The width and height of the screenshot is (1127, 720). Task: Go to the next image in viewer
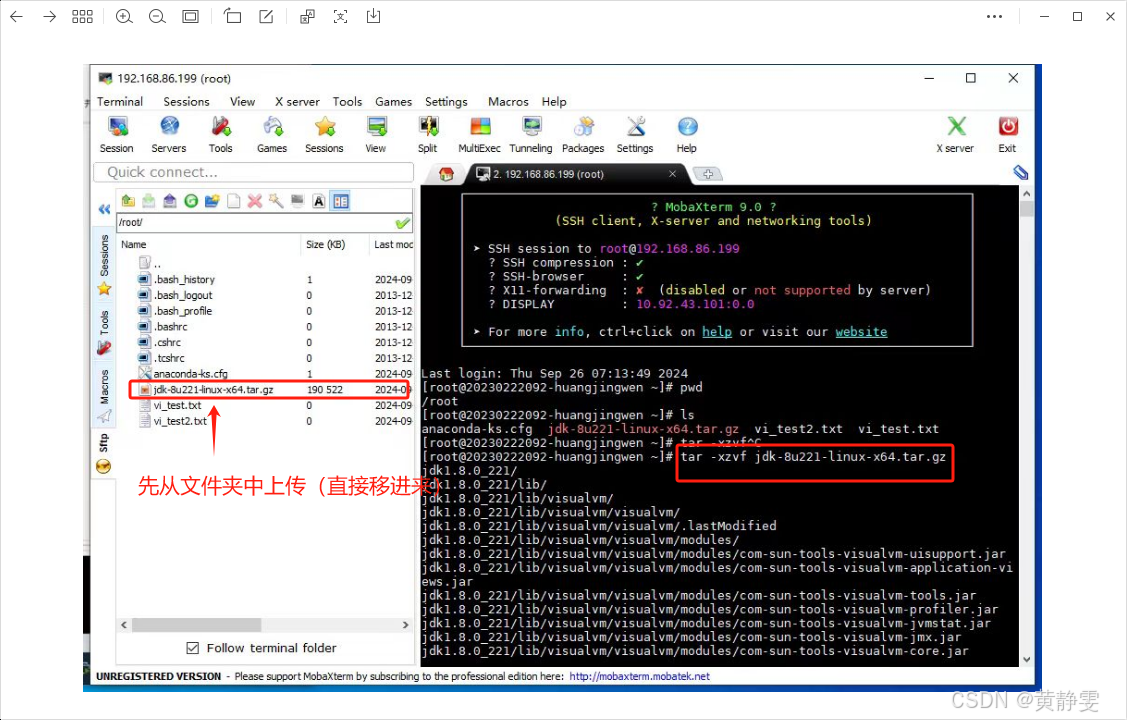(x=49, y=17)
